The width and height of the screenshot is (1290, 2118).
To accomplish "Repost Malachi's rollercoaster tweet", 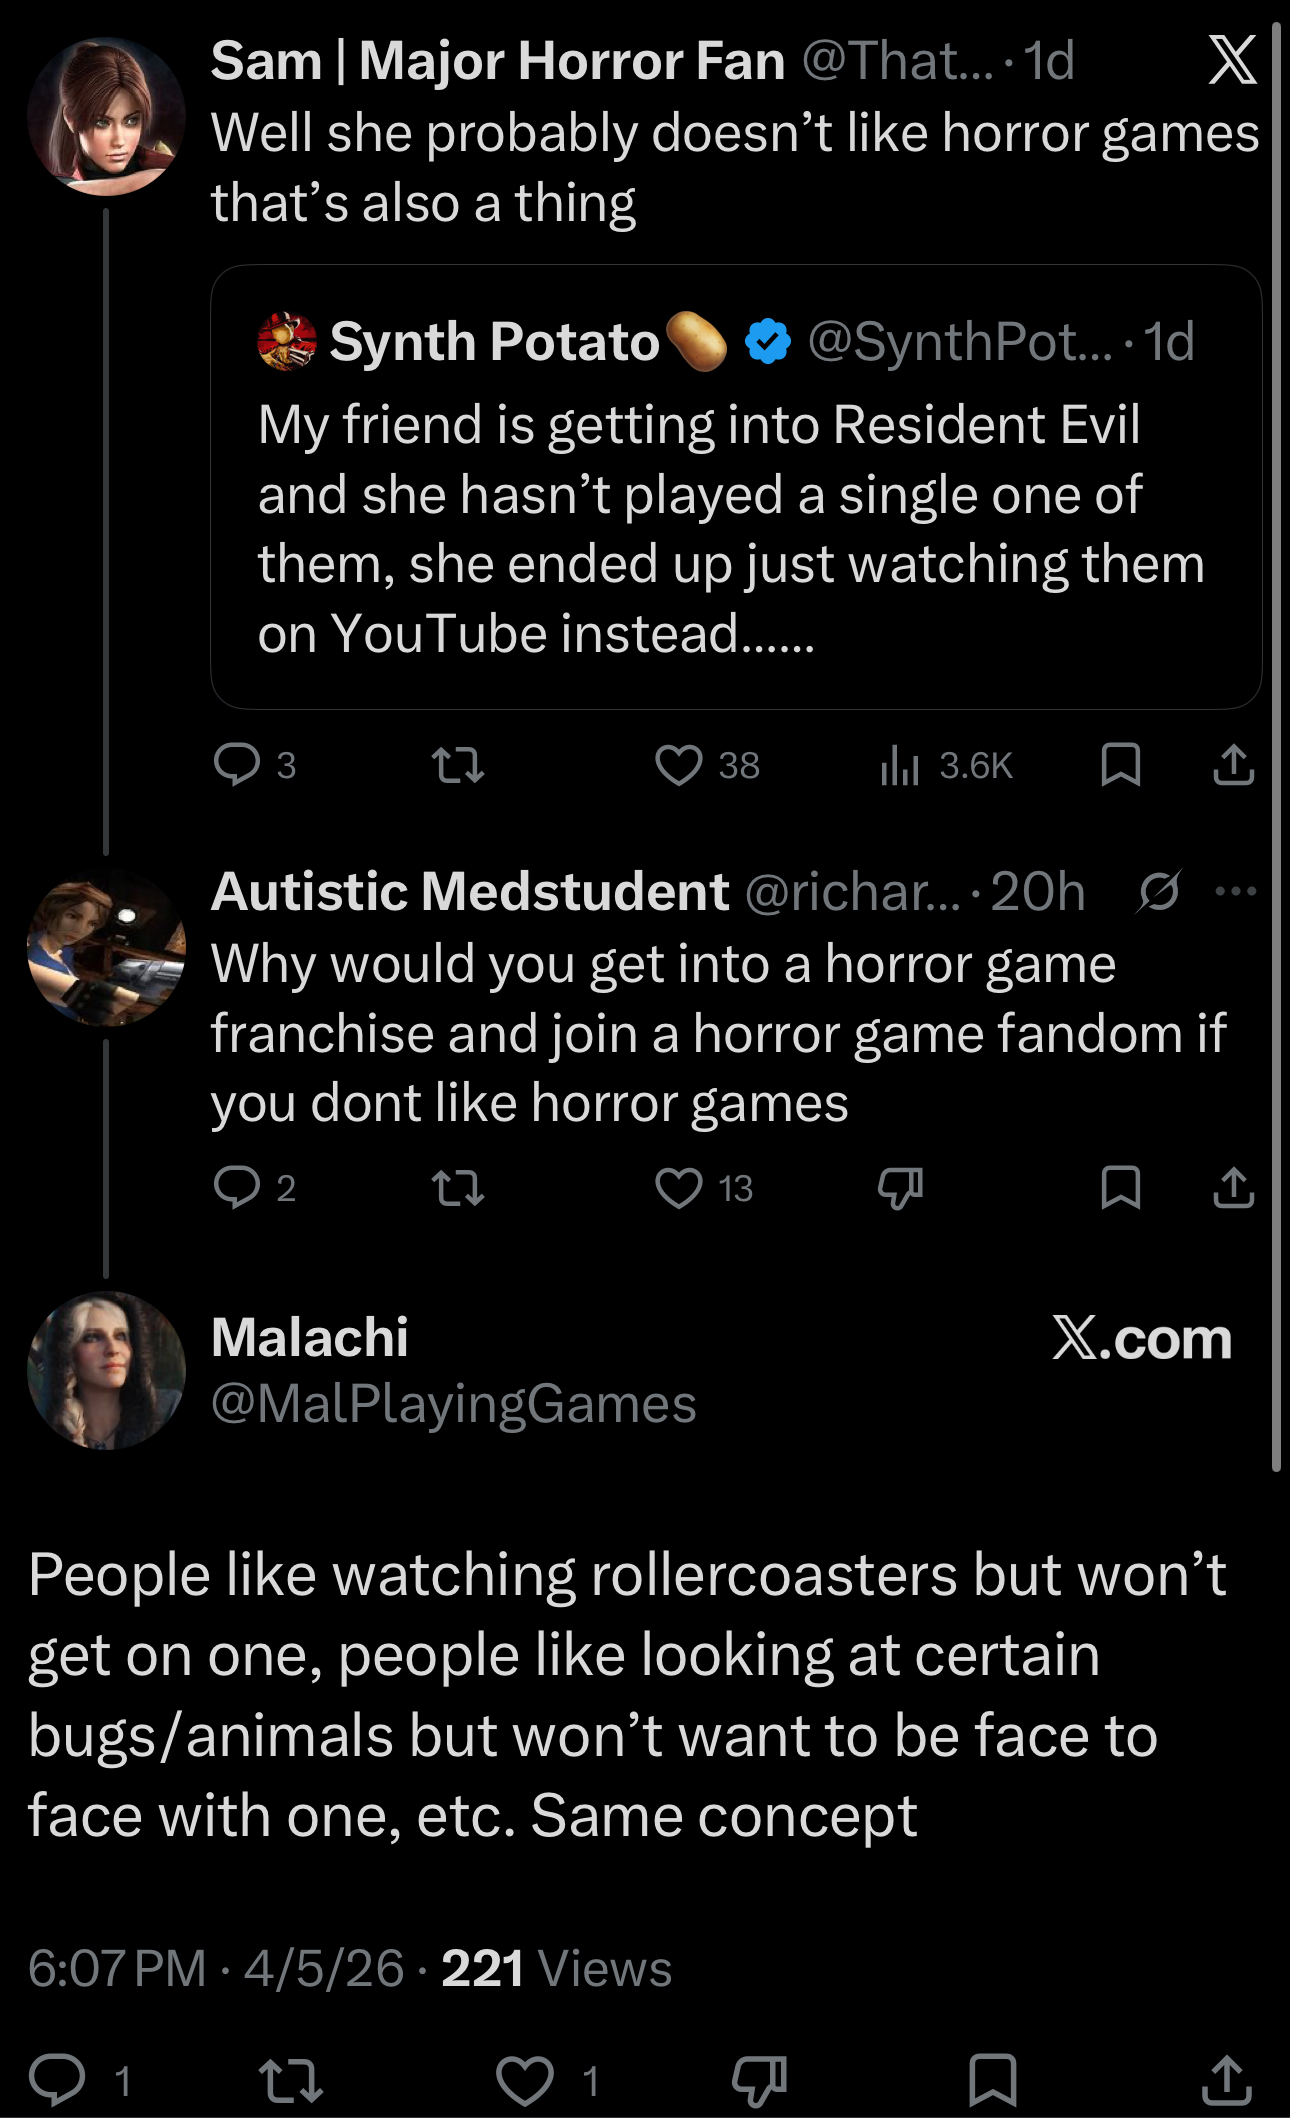I will tap(290, 2080).
